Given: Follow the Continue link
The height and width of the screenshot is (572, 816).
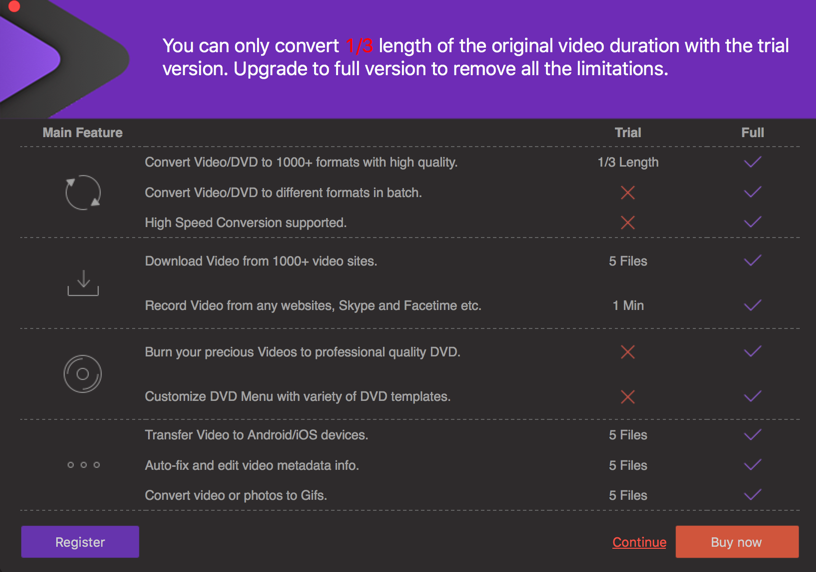Looking at the screenshot, I should click(639, 542).
